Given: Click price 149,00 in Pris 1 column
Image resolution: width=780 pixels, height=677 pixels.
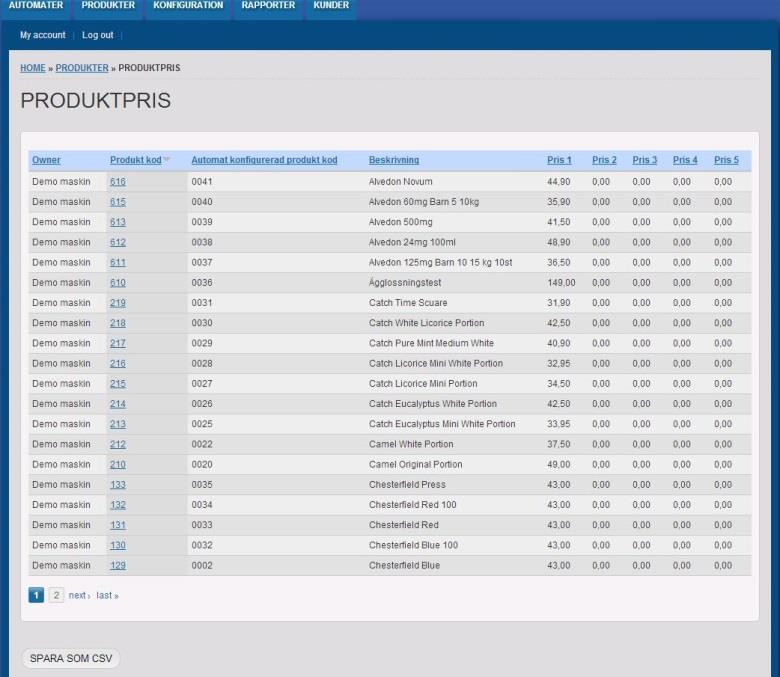Looking at the screenshot, I should pos(561,283).
